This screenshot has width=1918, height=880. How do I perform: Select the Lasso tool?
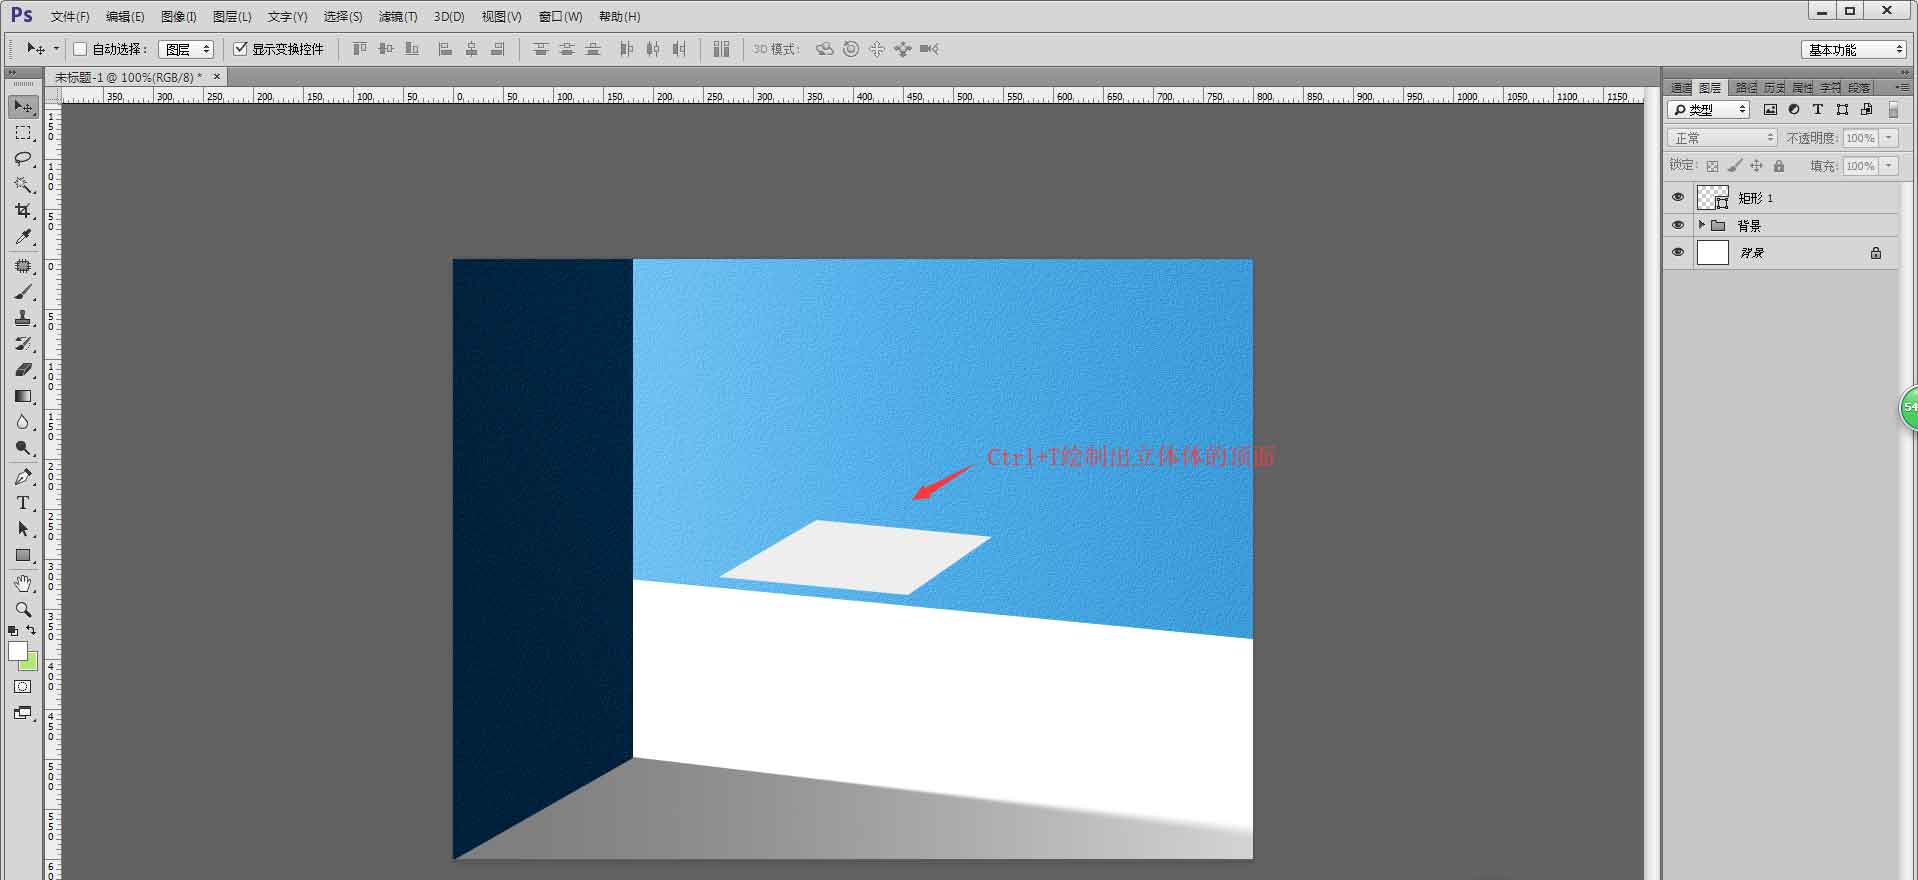coord(23,159)
